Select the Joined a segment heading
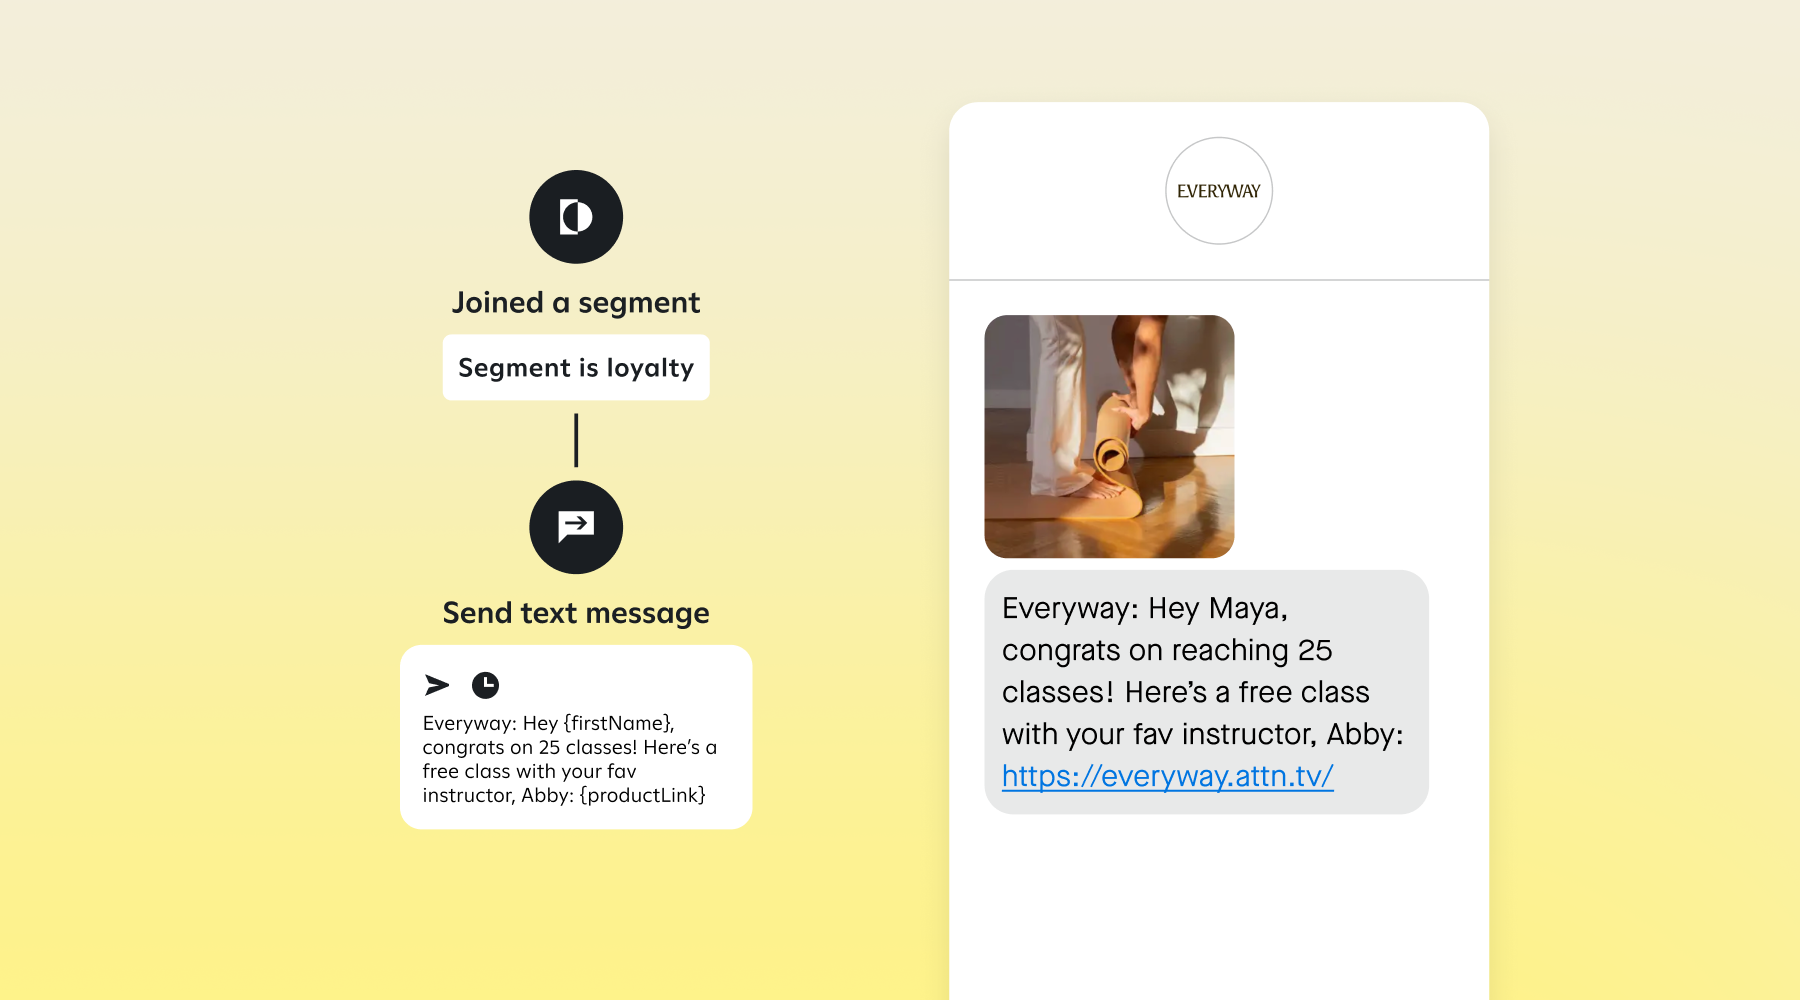The height and width of the screenshot is (1000, 1800). 575,301
